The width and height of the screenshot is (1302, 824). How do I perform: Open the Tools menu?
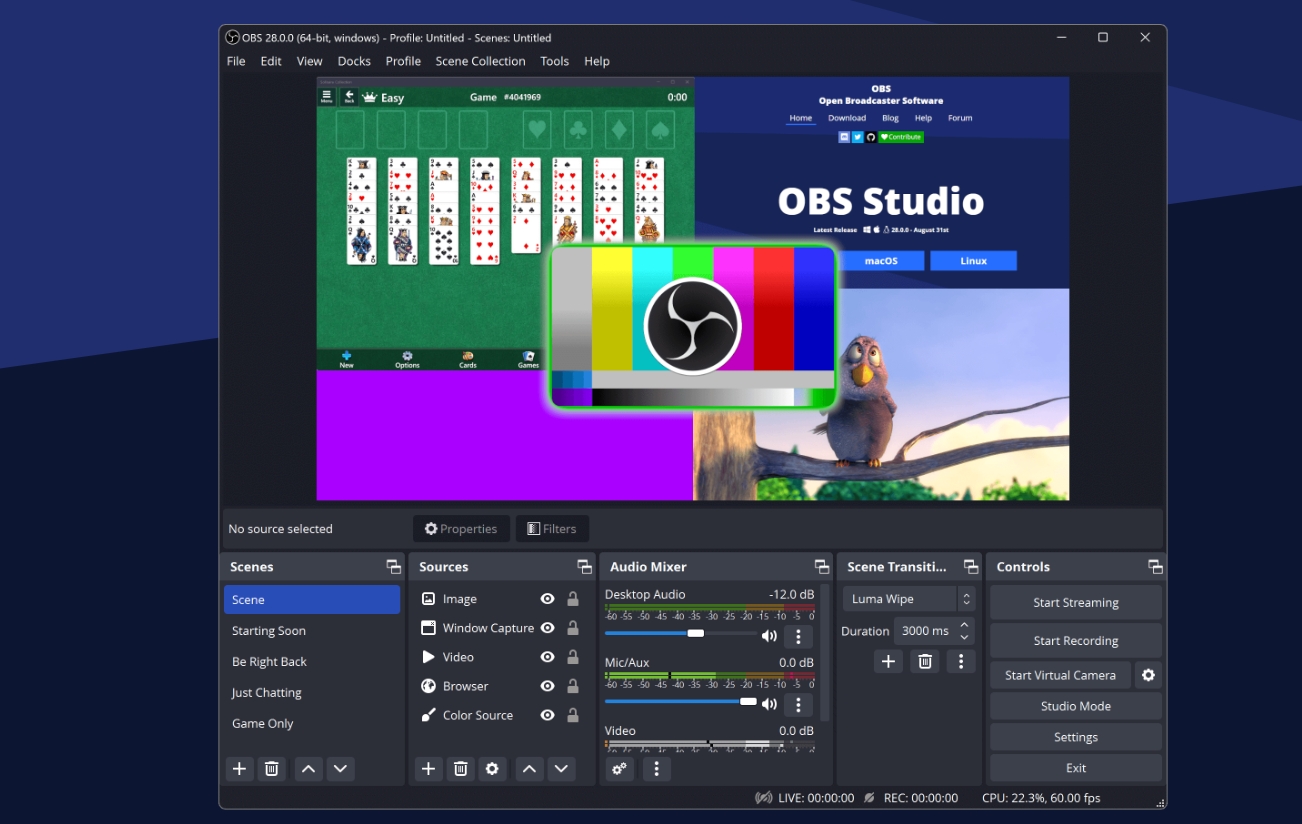555,61
